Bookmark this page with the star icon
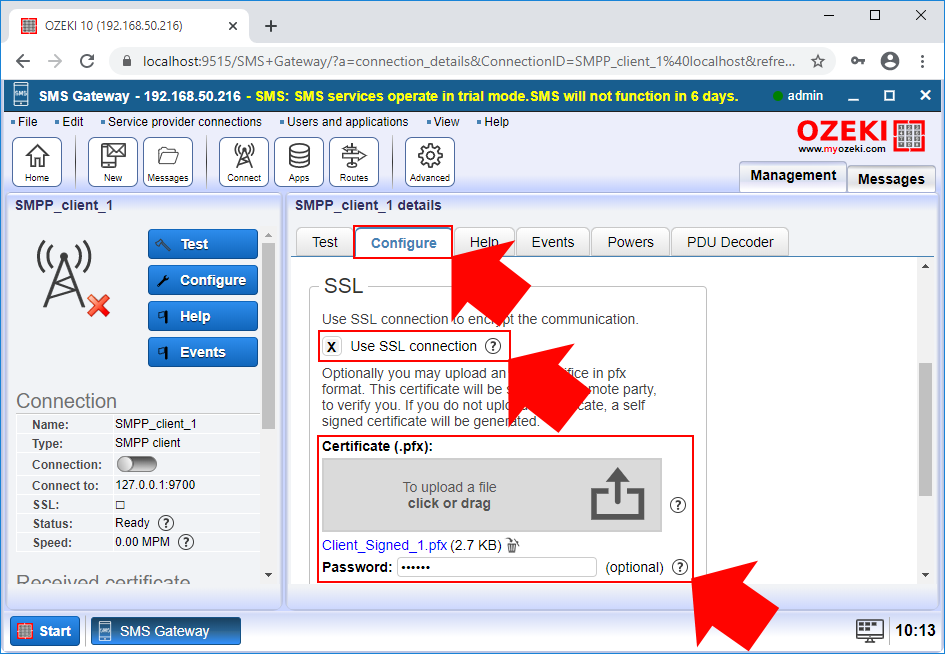 817,61
